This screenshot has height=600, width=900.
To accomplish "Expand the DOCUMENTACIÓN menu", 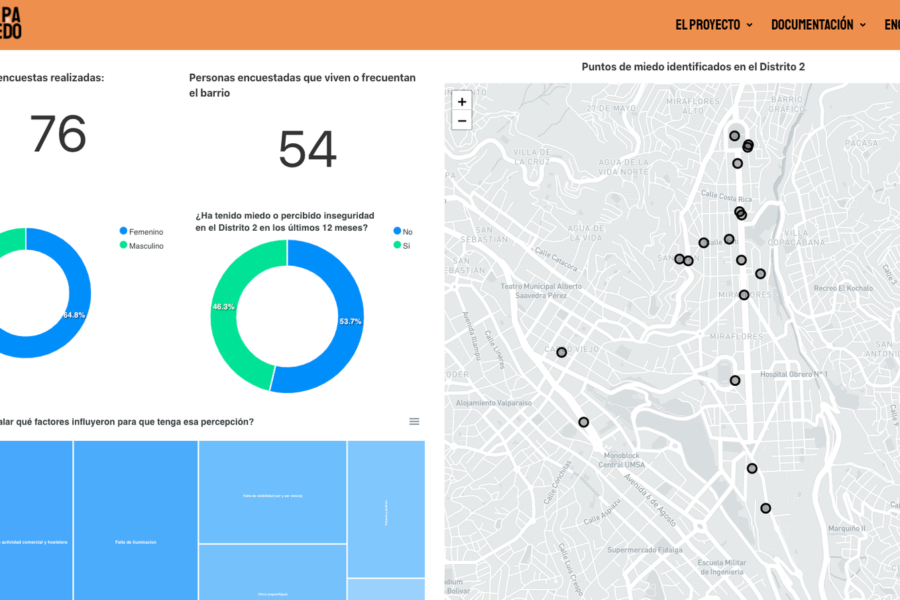I will (818, 25).
